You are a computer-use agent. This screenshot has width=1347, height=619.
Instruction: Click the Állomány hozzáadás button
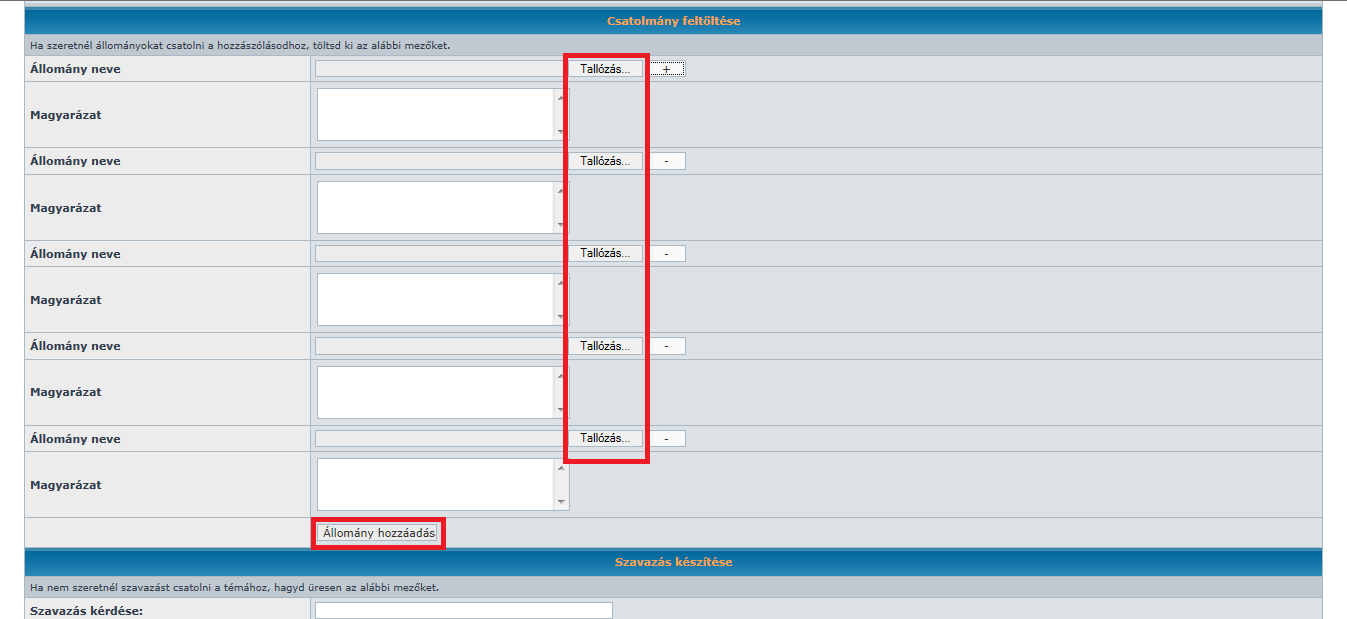coord(379,534)
